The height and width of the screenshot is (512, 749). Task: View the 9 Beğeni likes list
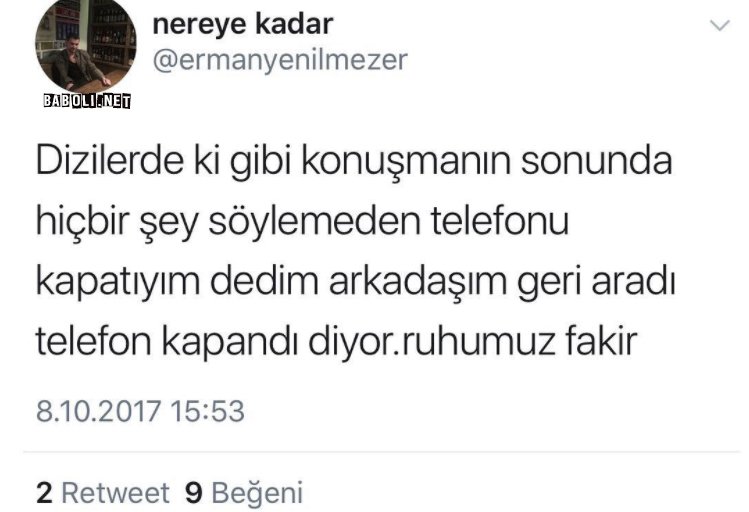click(244, 493)
